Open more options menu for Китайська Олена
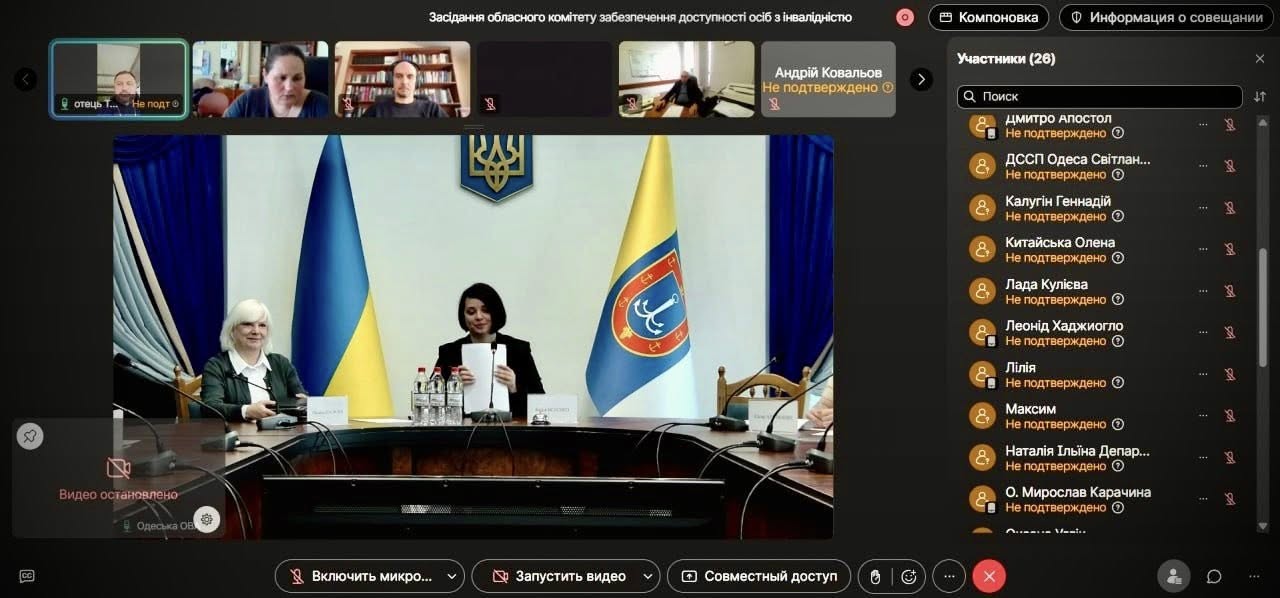1280x598 pixels. tap(1202, 250)
